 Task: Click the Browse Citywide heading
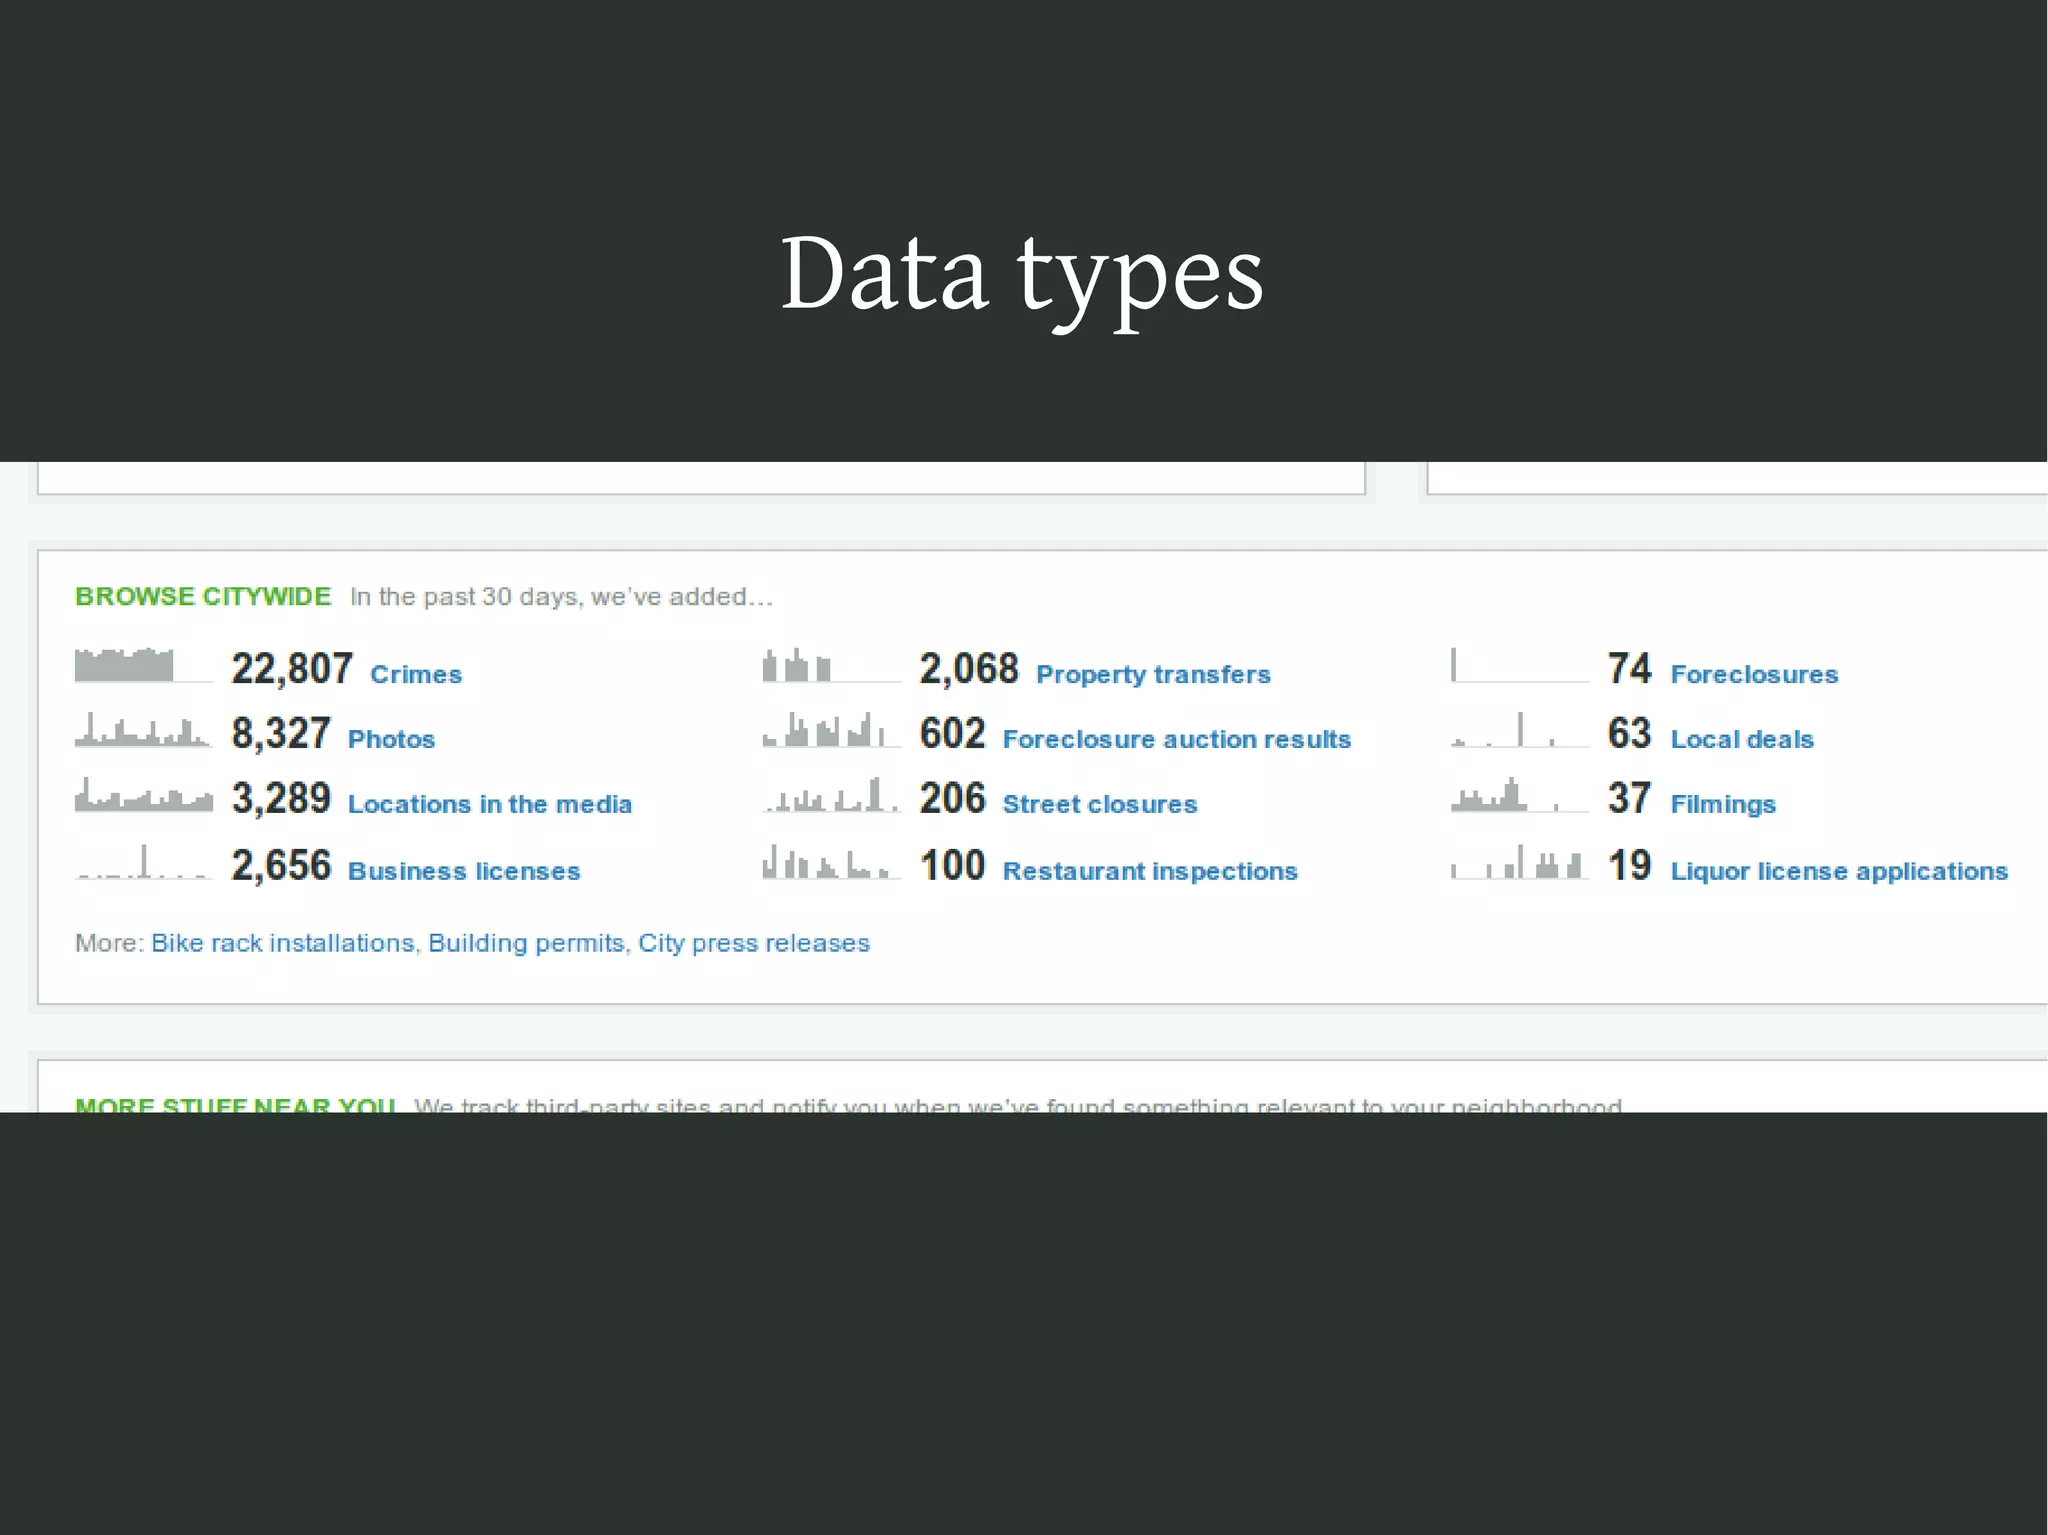pyautogui.click(x=203, y=597)
